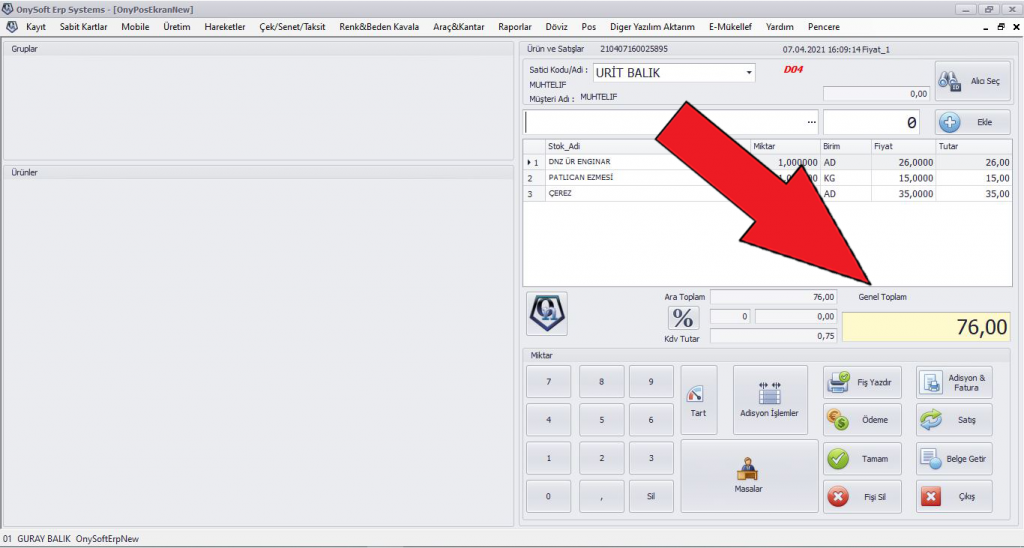This screenshot has height=548, width=1024.
Task: Open the Araç&Kantar menu
Action: [458, 27]
